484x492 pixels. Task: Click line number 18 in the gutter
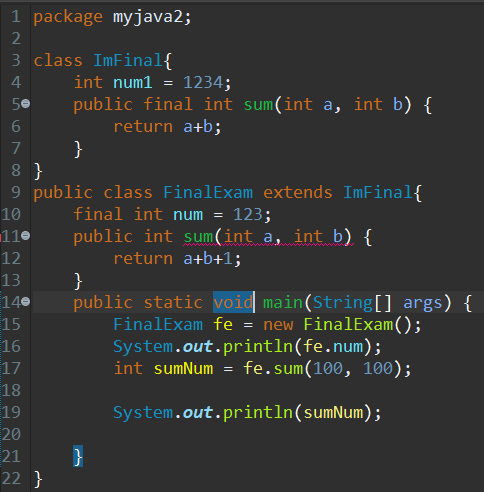point(11,391)
